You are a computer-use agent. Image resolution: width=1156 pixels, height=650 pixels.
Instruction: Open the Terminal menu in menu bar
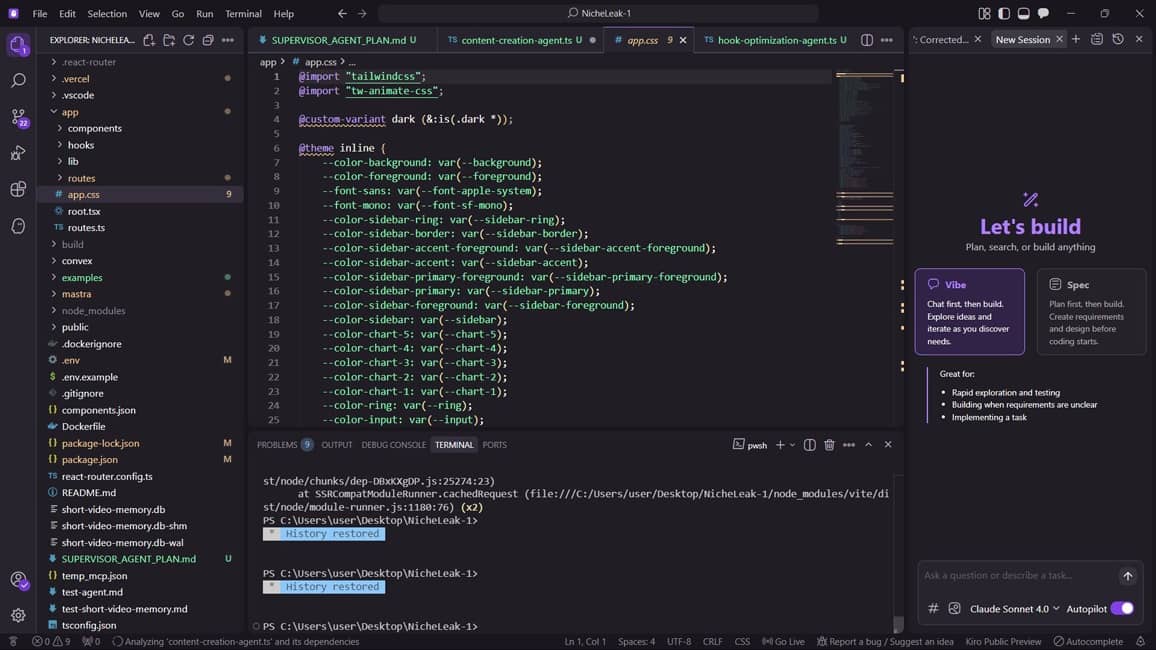pyautogui.click(x=243, y=14)
